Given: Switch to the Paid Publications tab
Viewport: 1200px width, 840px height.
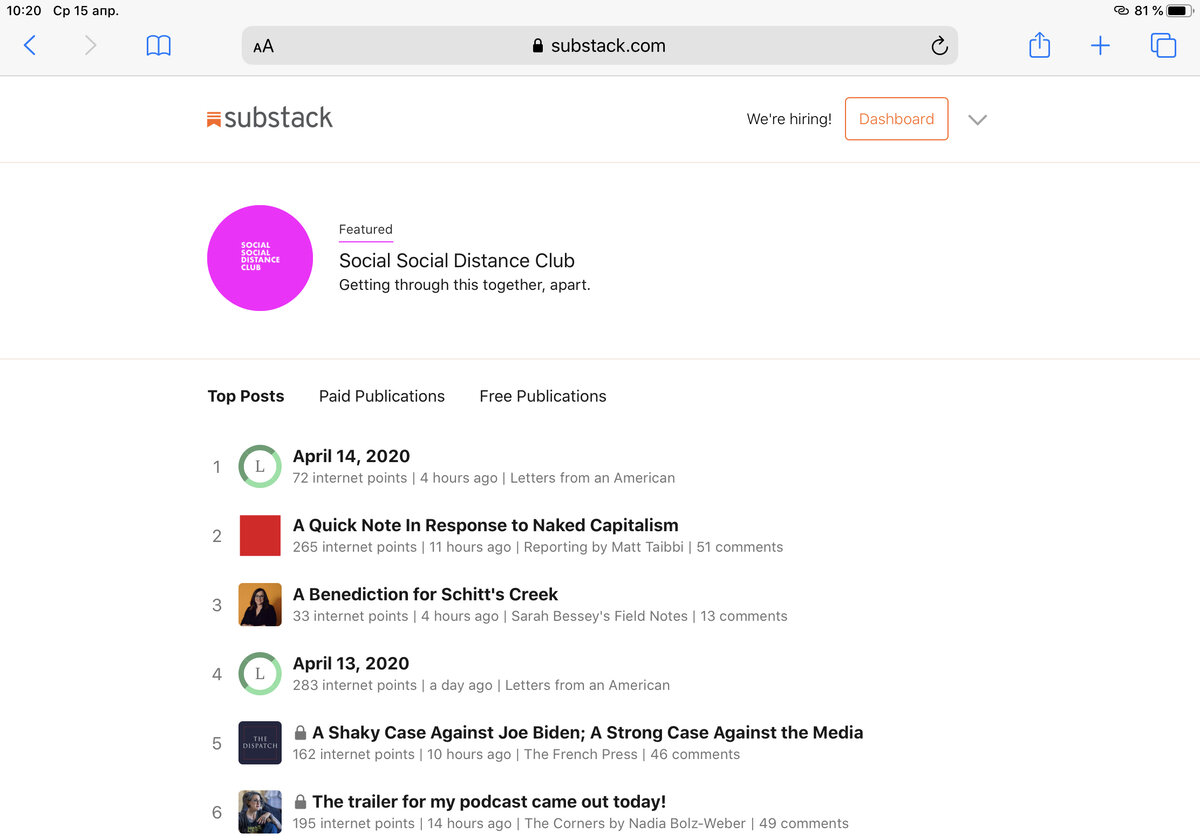Looking at the screenshot, I should tap(382, 396).
